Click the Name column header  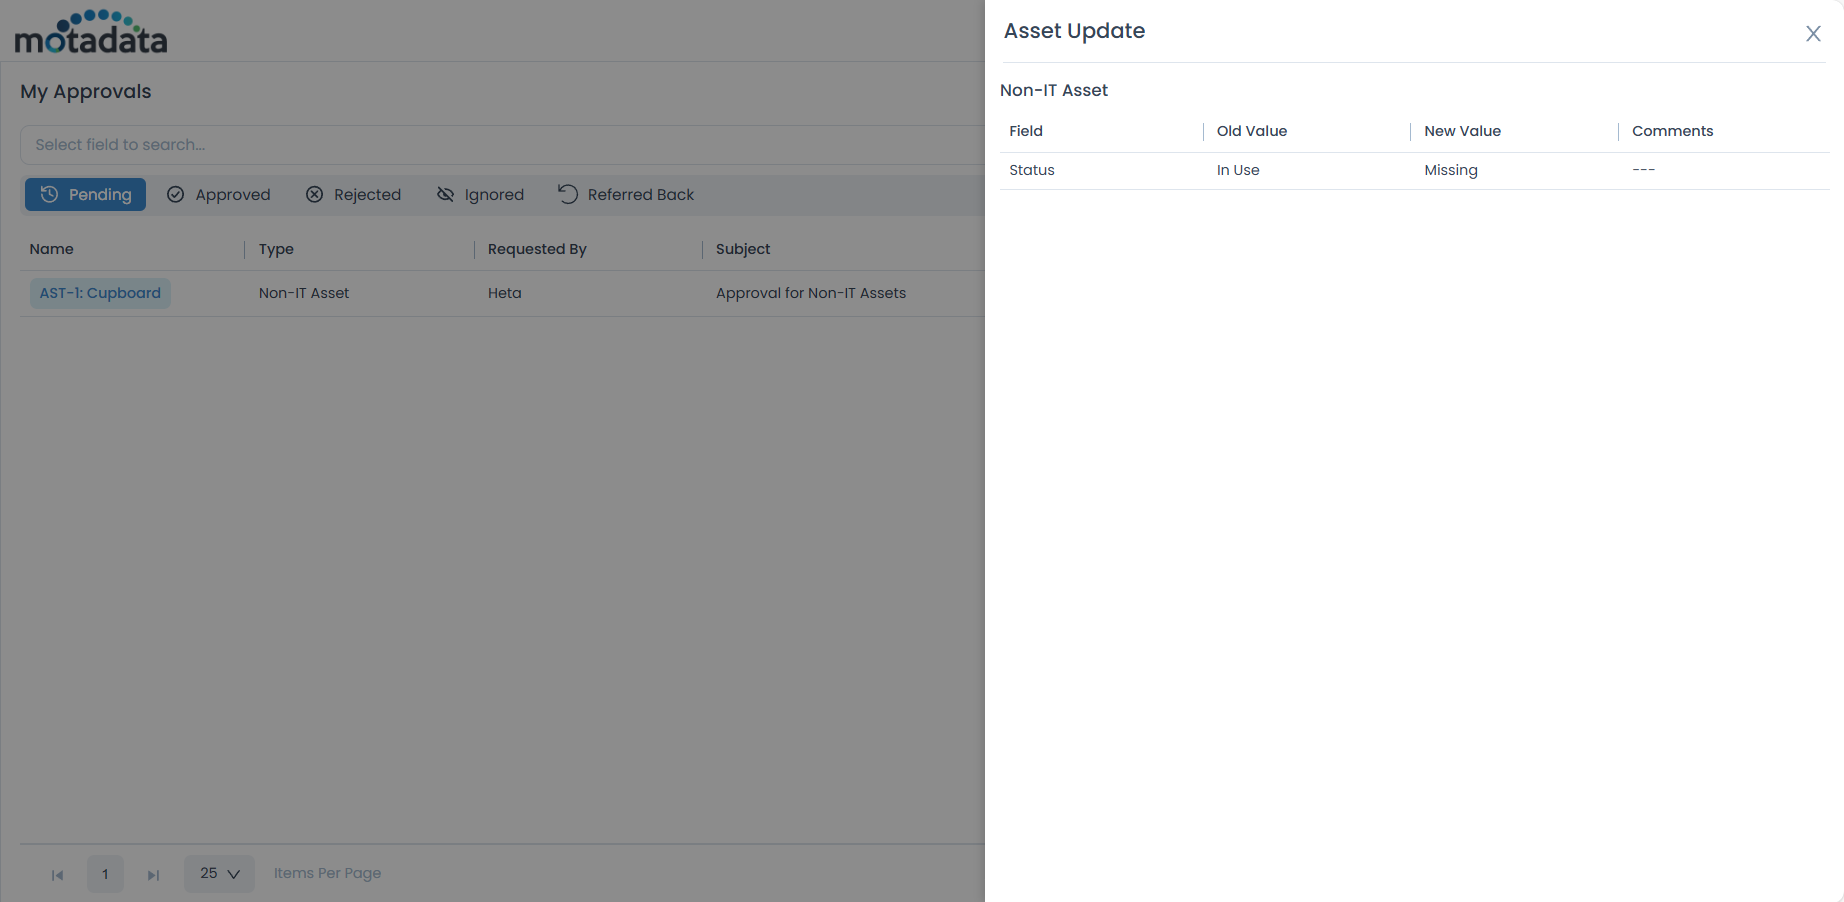point(52,249)
